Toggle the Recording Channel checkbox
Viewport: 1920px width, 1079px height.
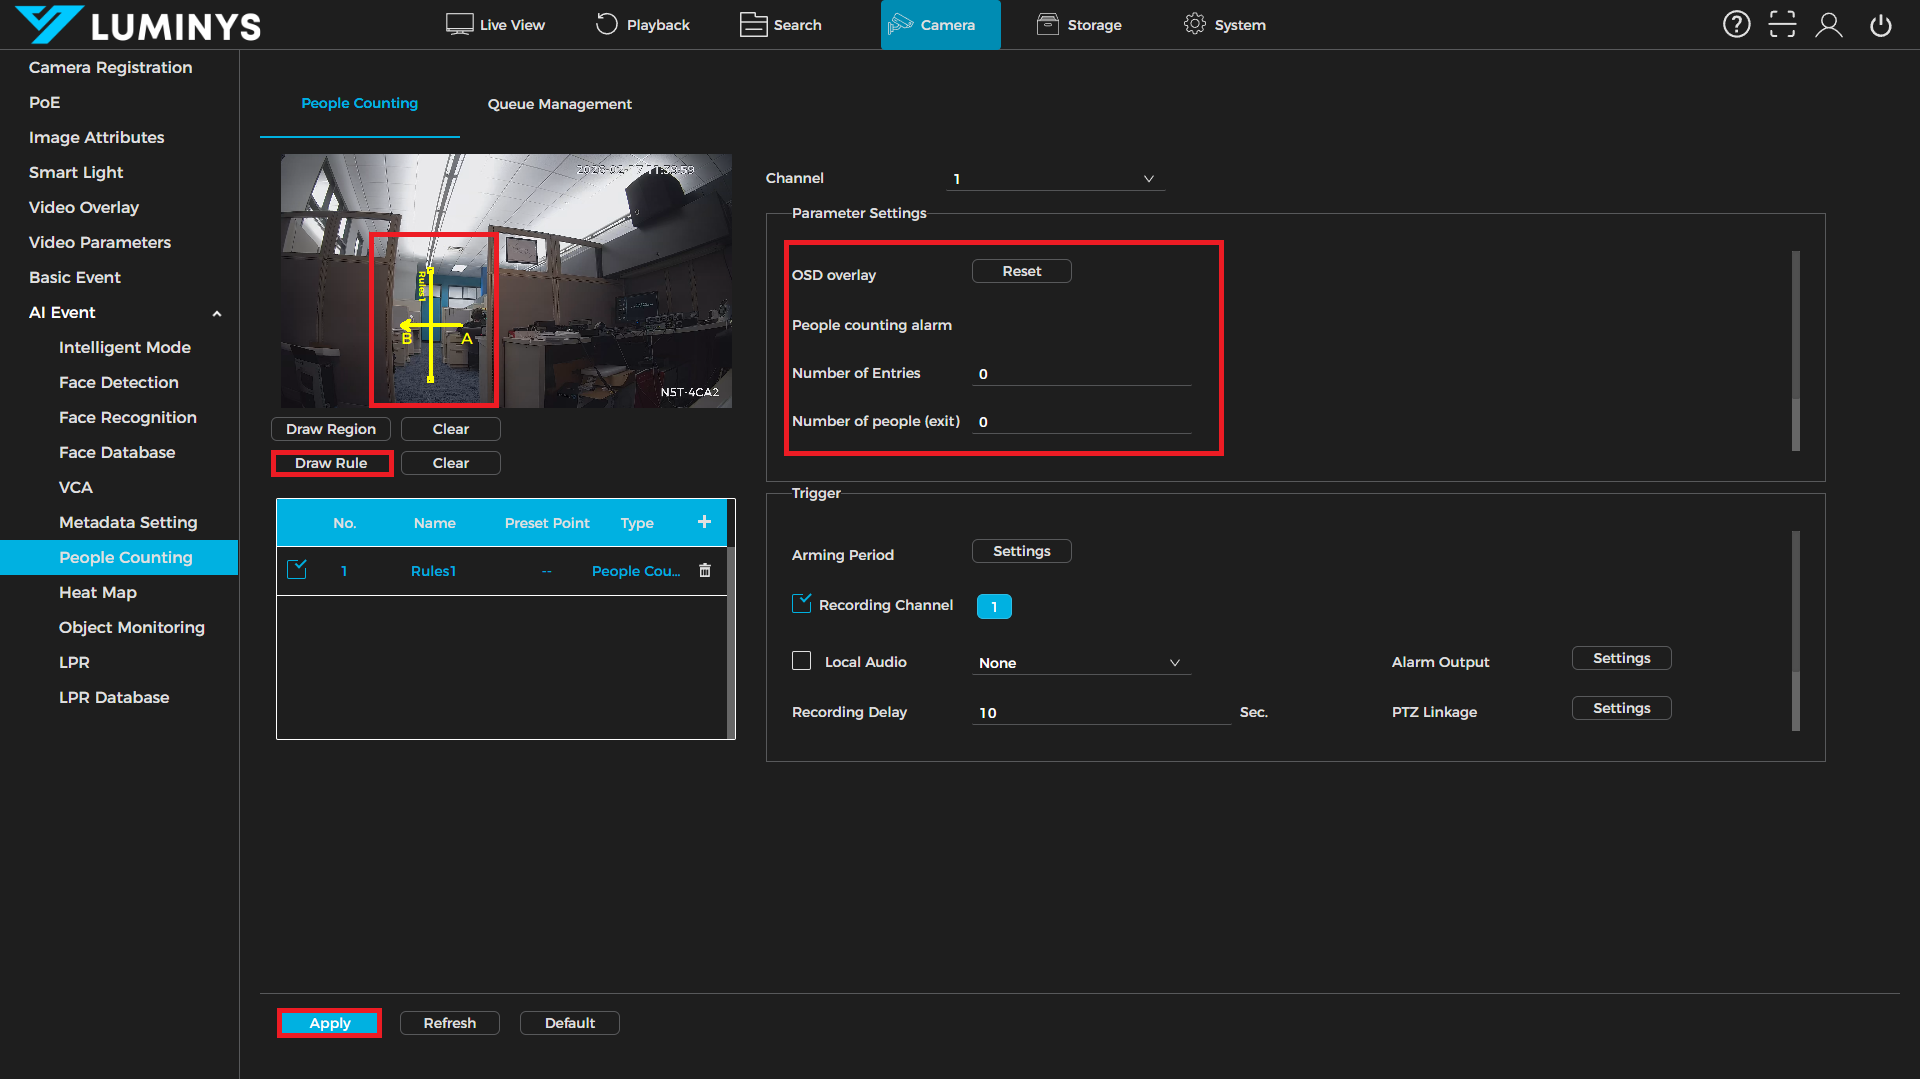pos(801,604)
